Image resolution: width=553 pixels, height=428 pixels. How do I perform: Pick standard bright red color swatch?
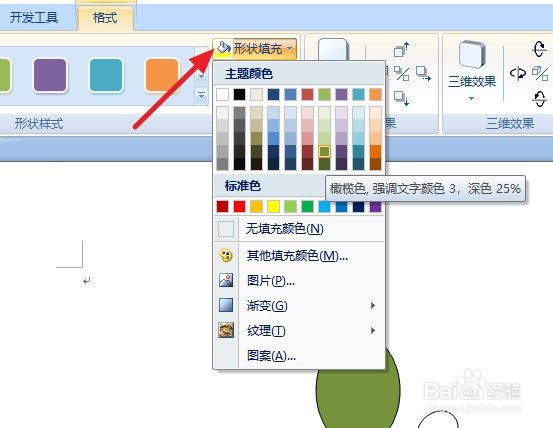(x=239, y=207)
